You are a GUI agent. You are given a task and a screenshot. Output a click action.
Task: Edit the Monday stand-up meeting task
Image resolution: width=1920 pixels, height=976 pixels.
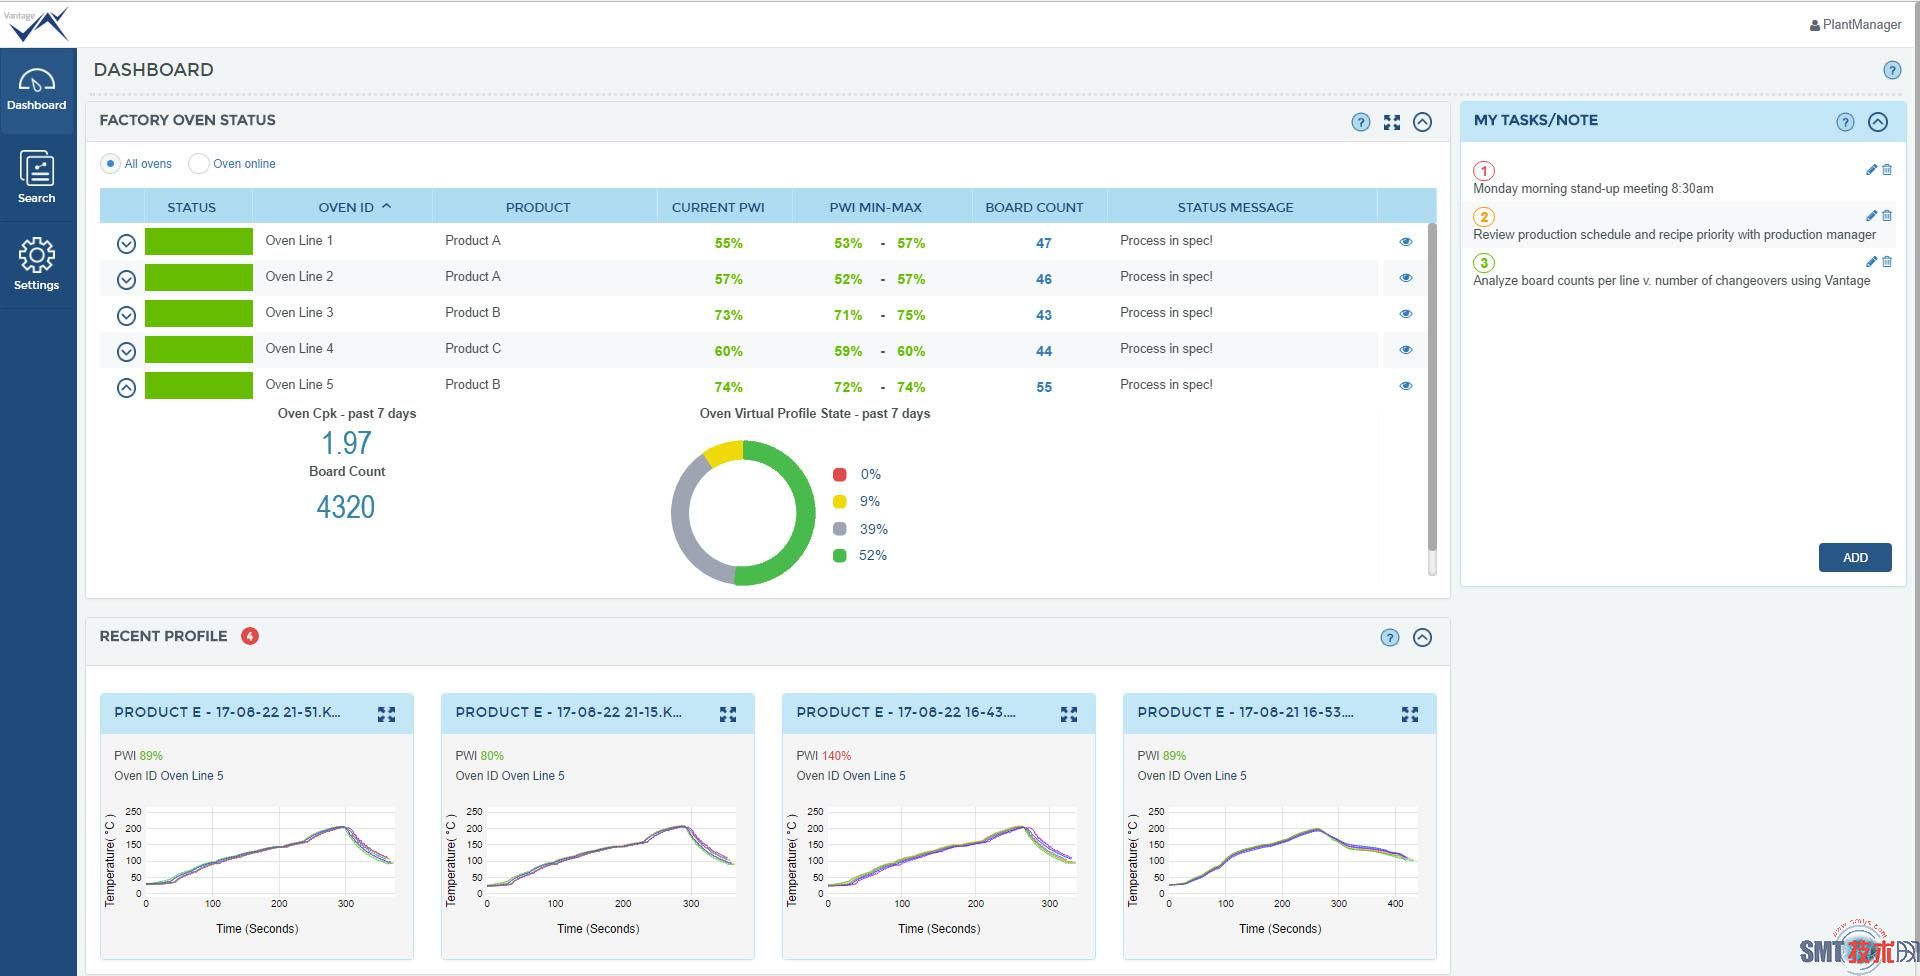tap(1871, 170)
